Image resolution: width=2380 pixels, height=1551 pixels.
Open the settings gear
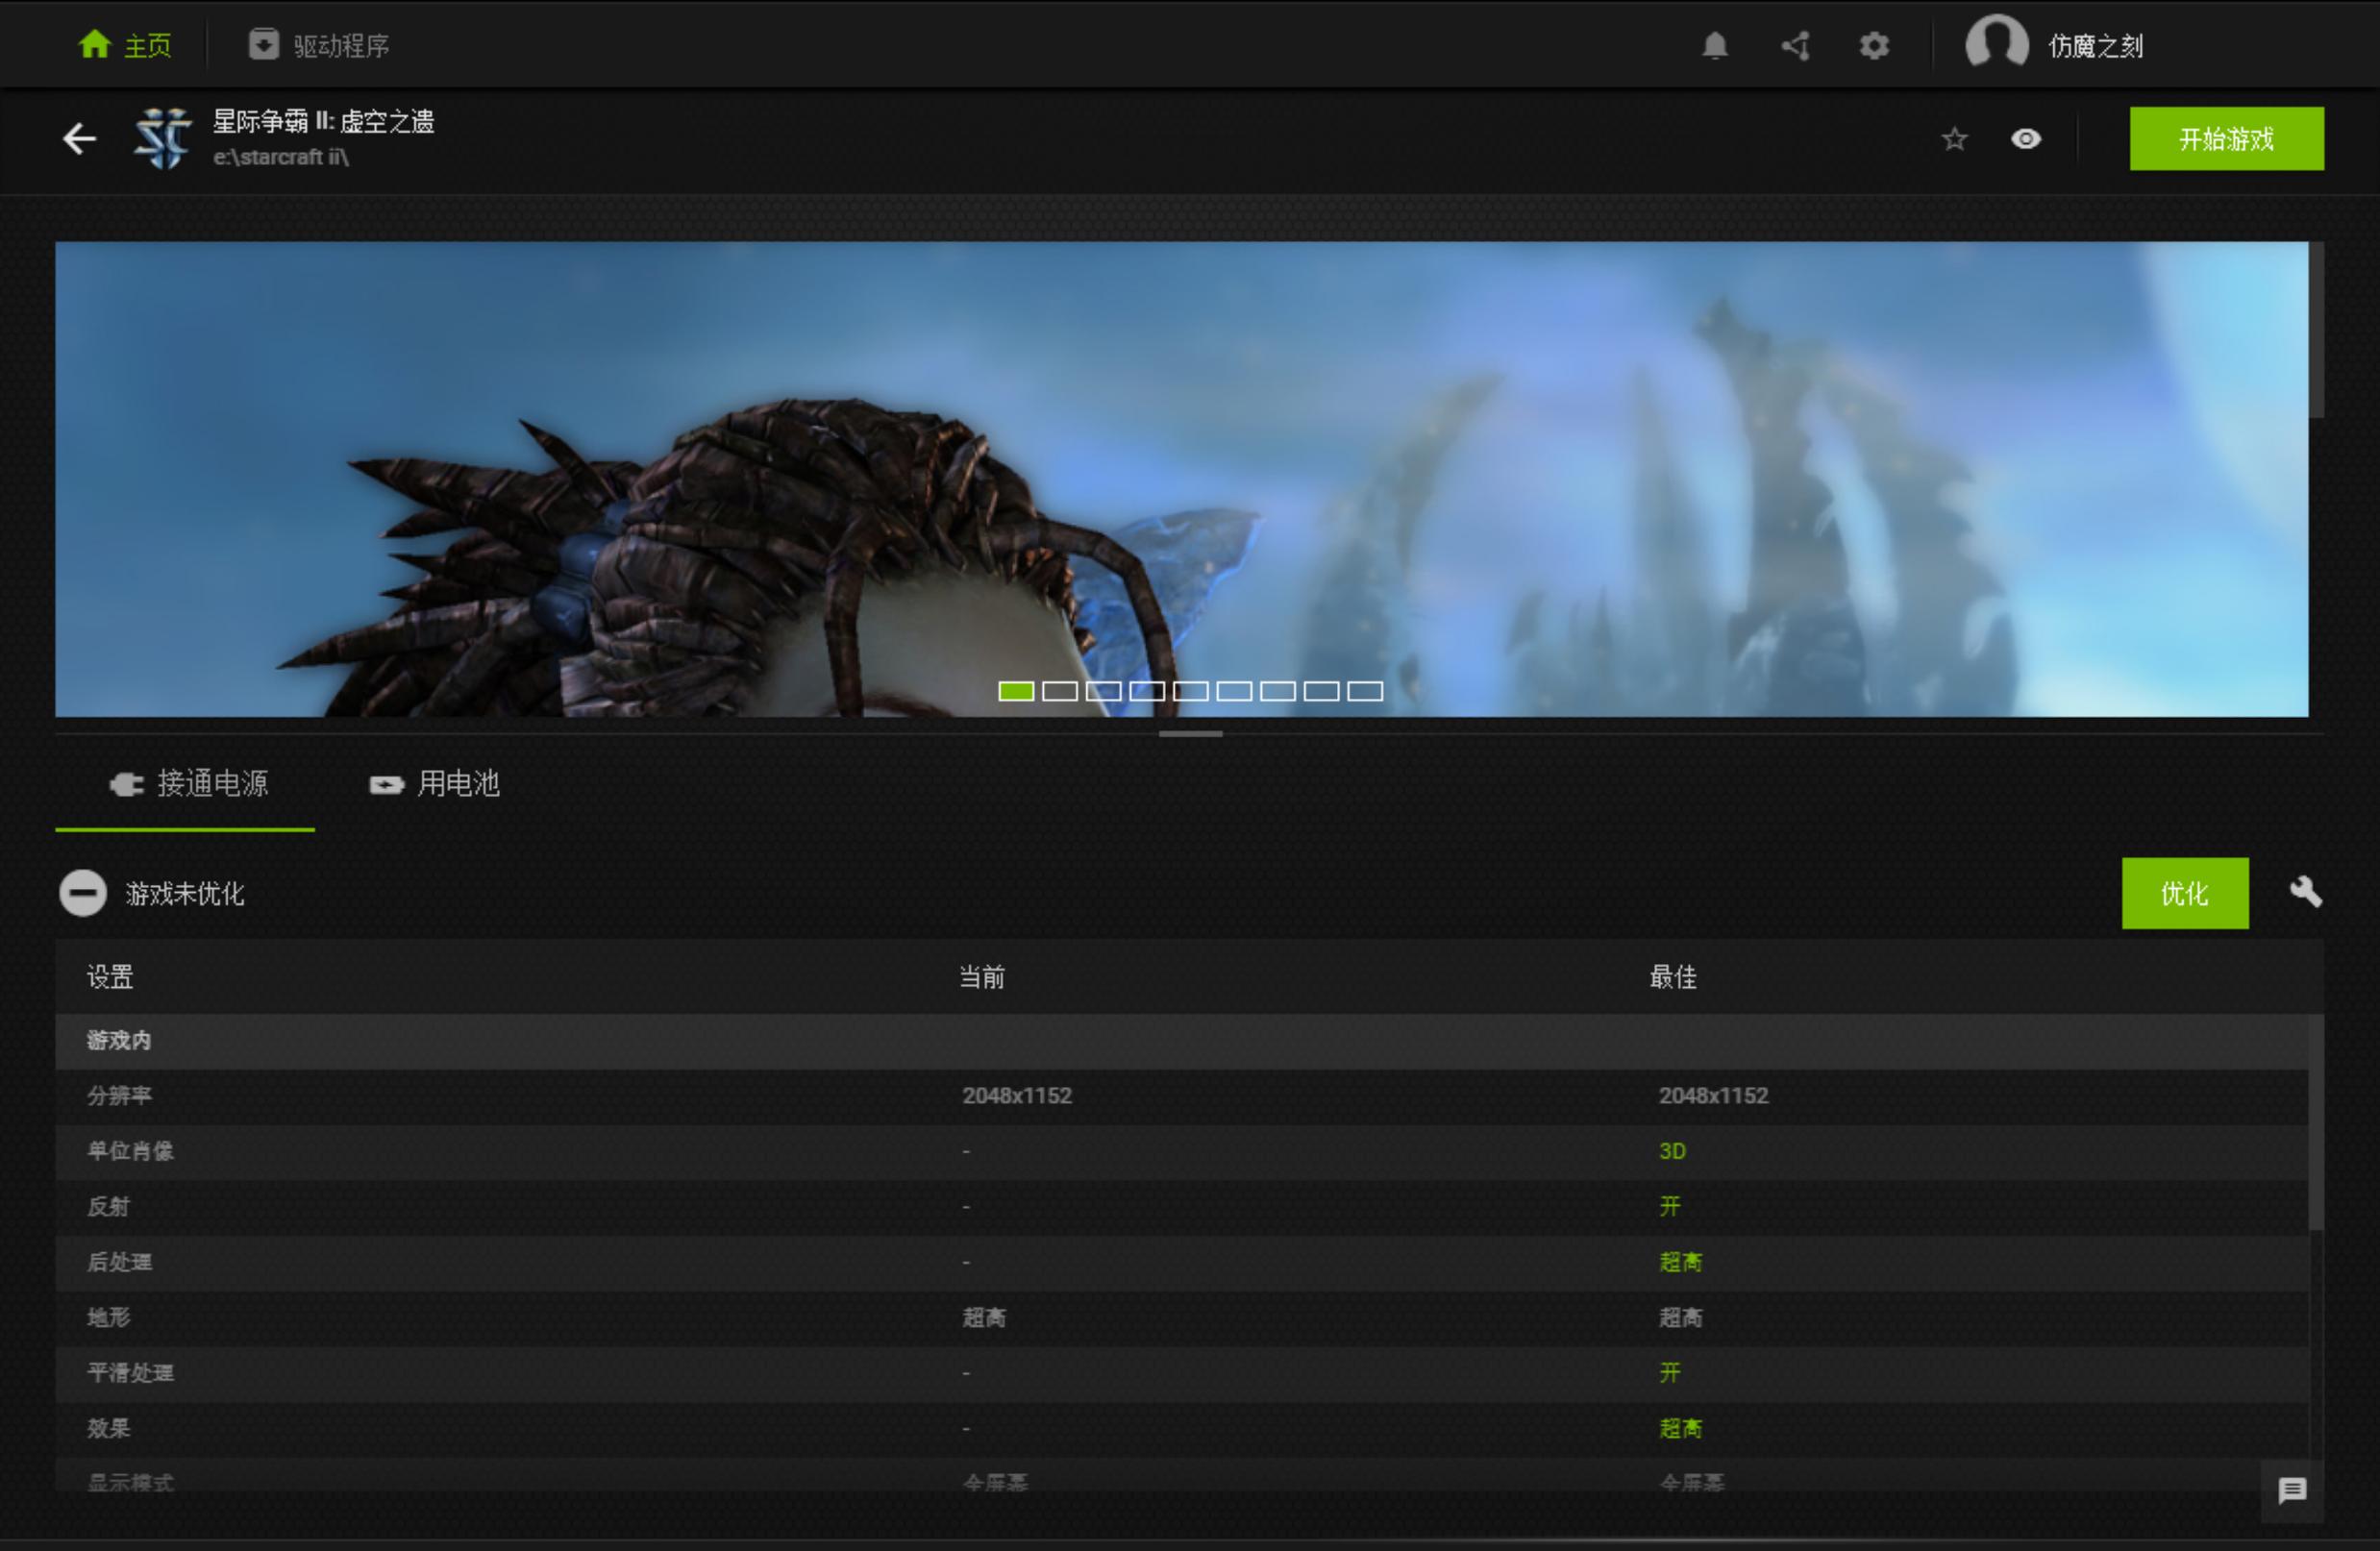[1874, 46]
